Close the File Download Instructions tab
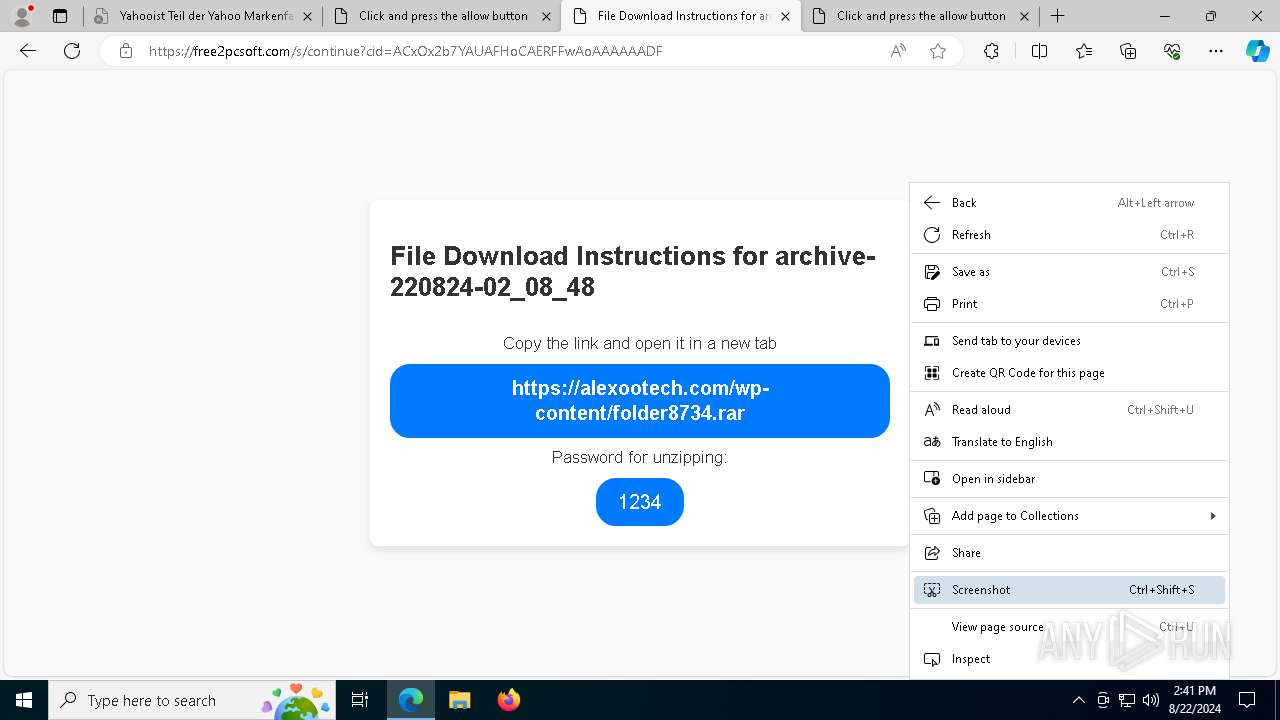This screenshot has width=1280, height=720. (x=785, y=16)
